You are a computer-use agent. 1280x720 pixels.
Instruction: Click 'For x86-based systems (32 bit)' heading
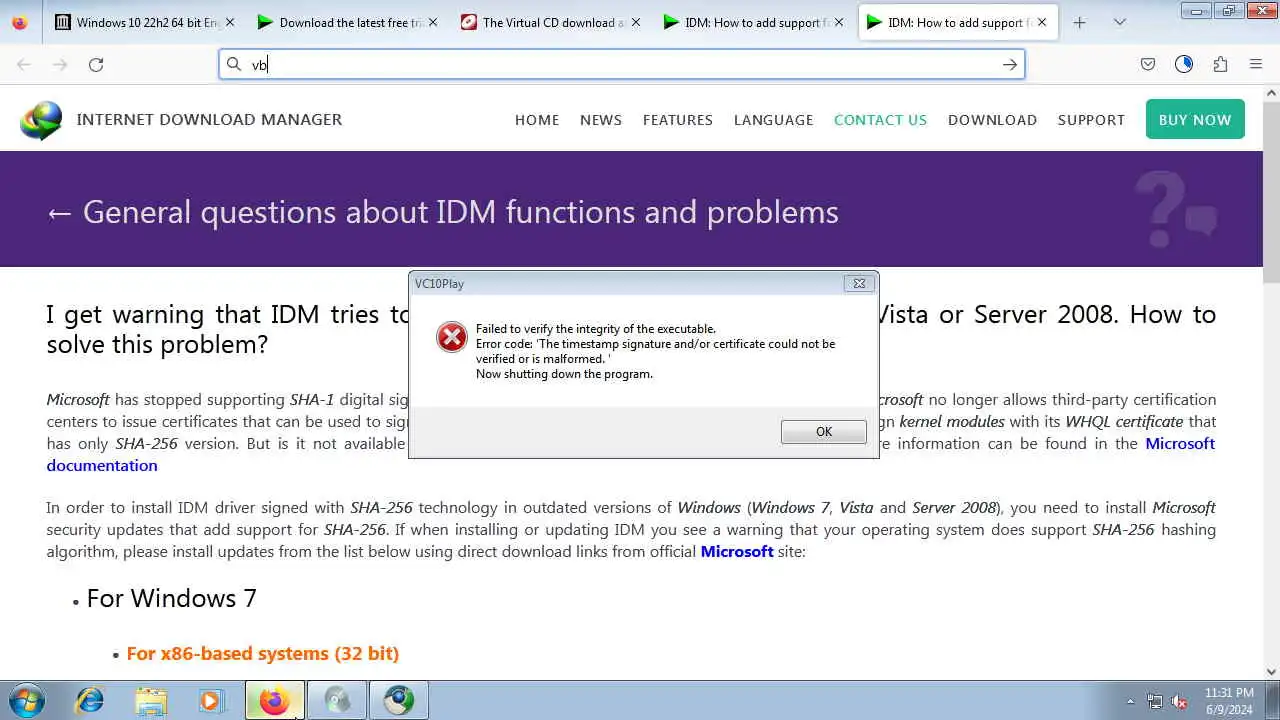pyautogui.click(x=263, y=653)
